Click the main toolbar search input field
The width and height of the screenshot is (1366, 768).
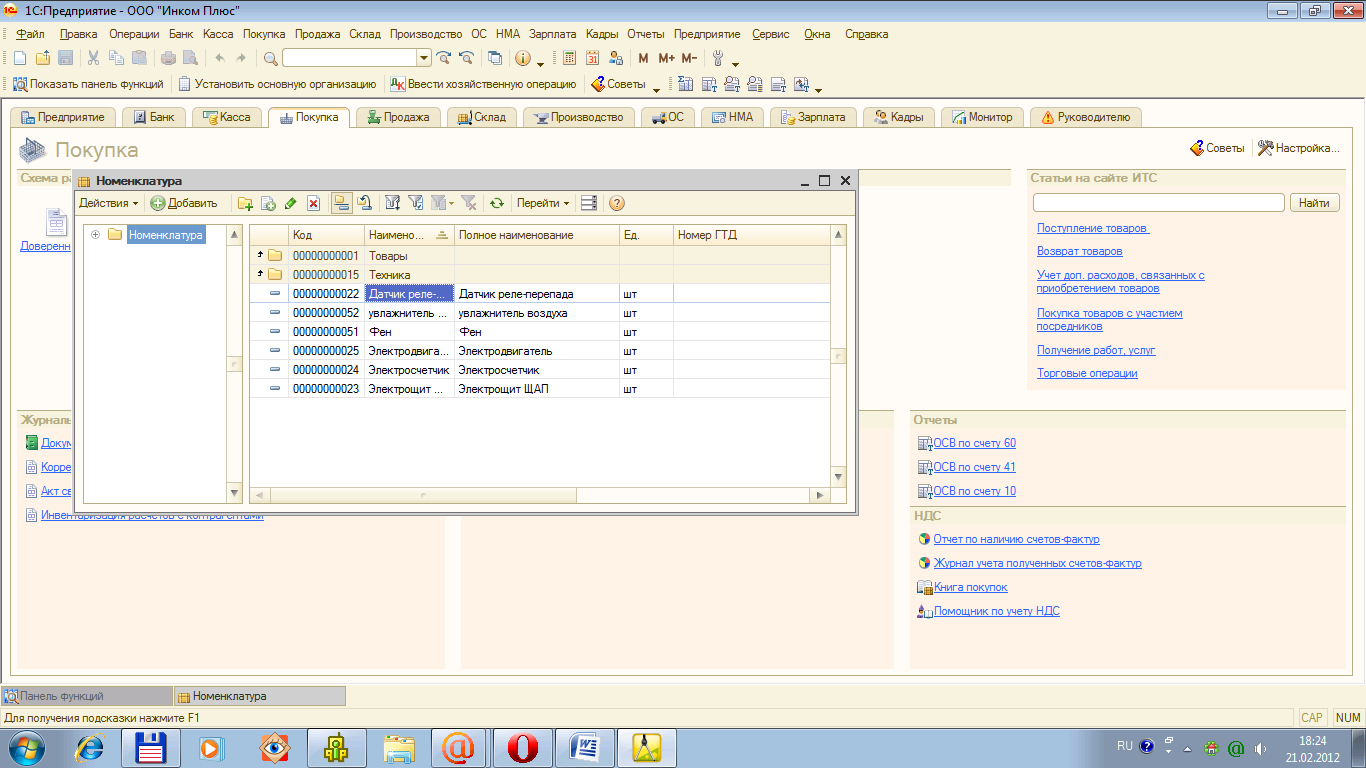pos(349,58)
